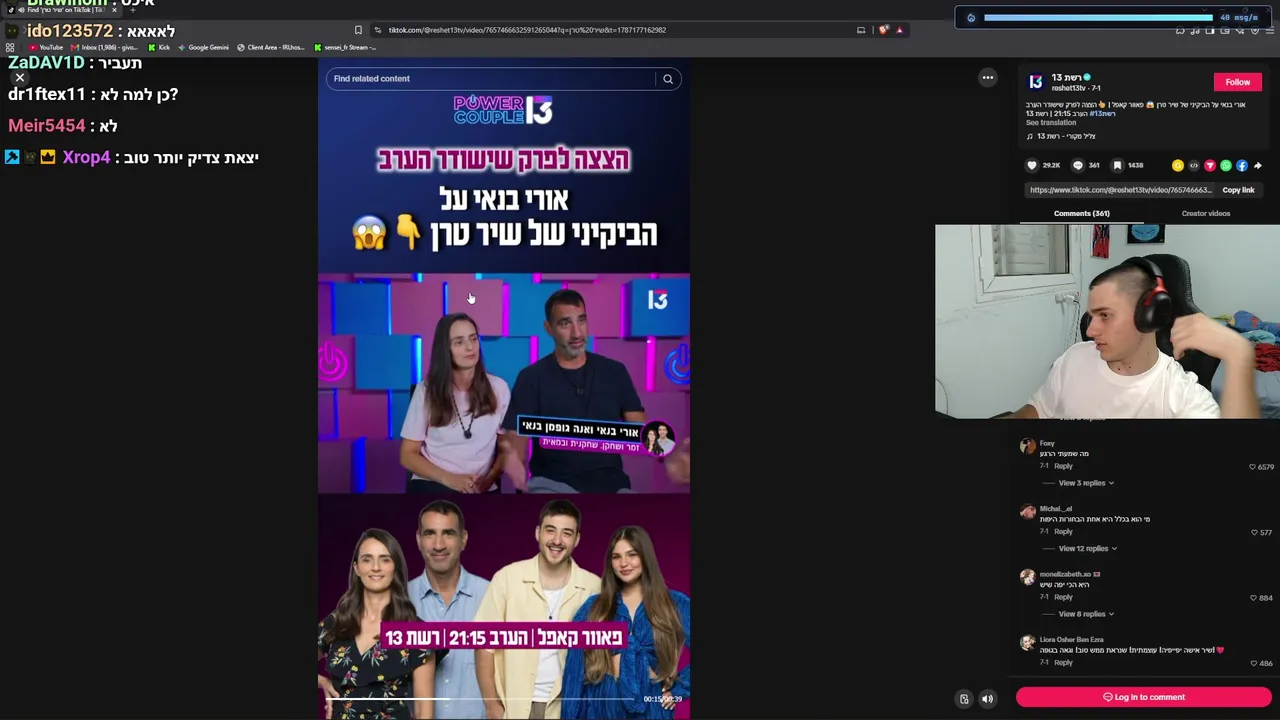Screen dimensions: 1280x720
Task: Open the Client Area bookmark
Action: pos(271,47)
